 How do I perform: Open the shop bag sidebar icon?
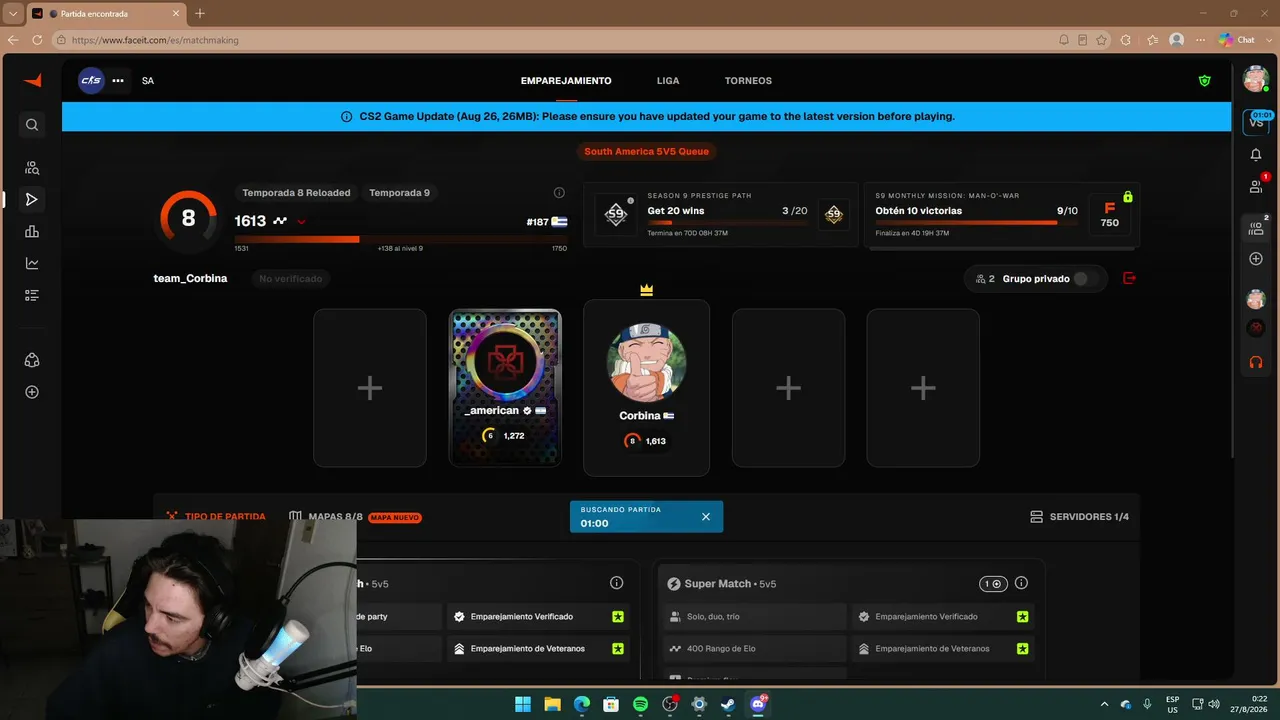point(32,360)
